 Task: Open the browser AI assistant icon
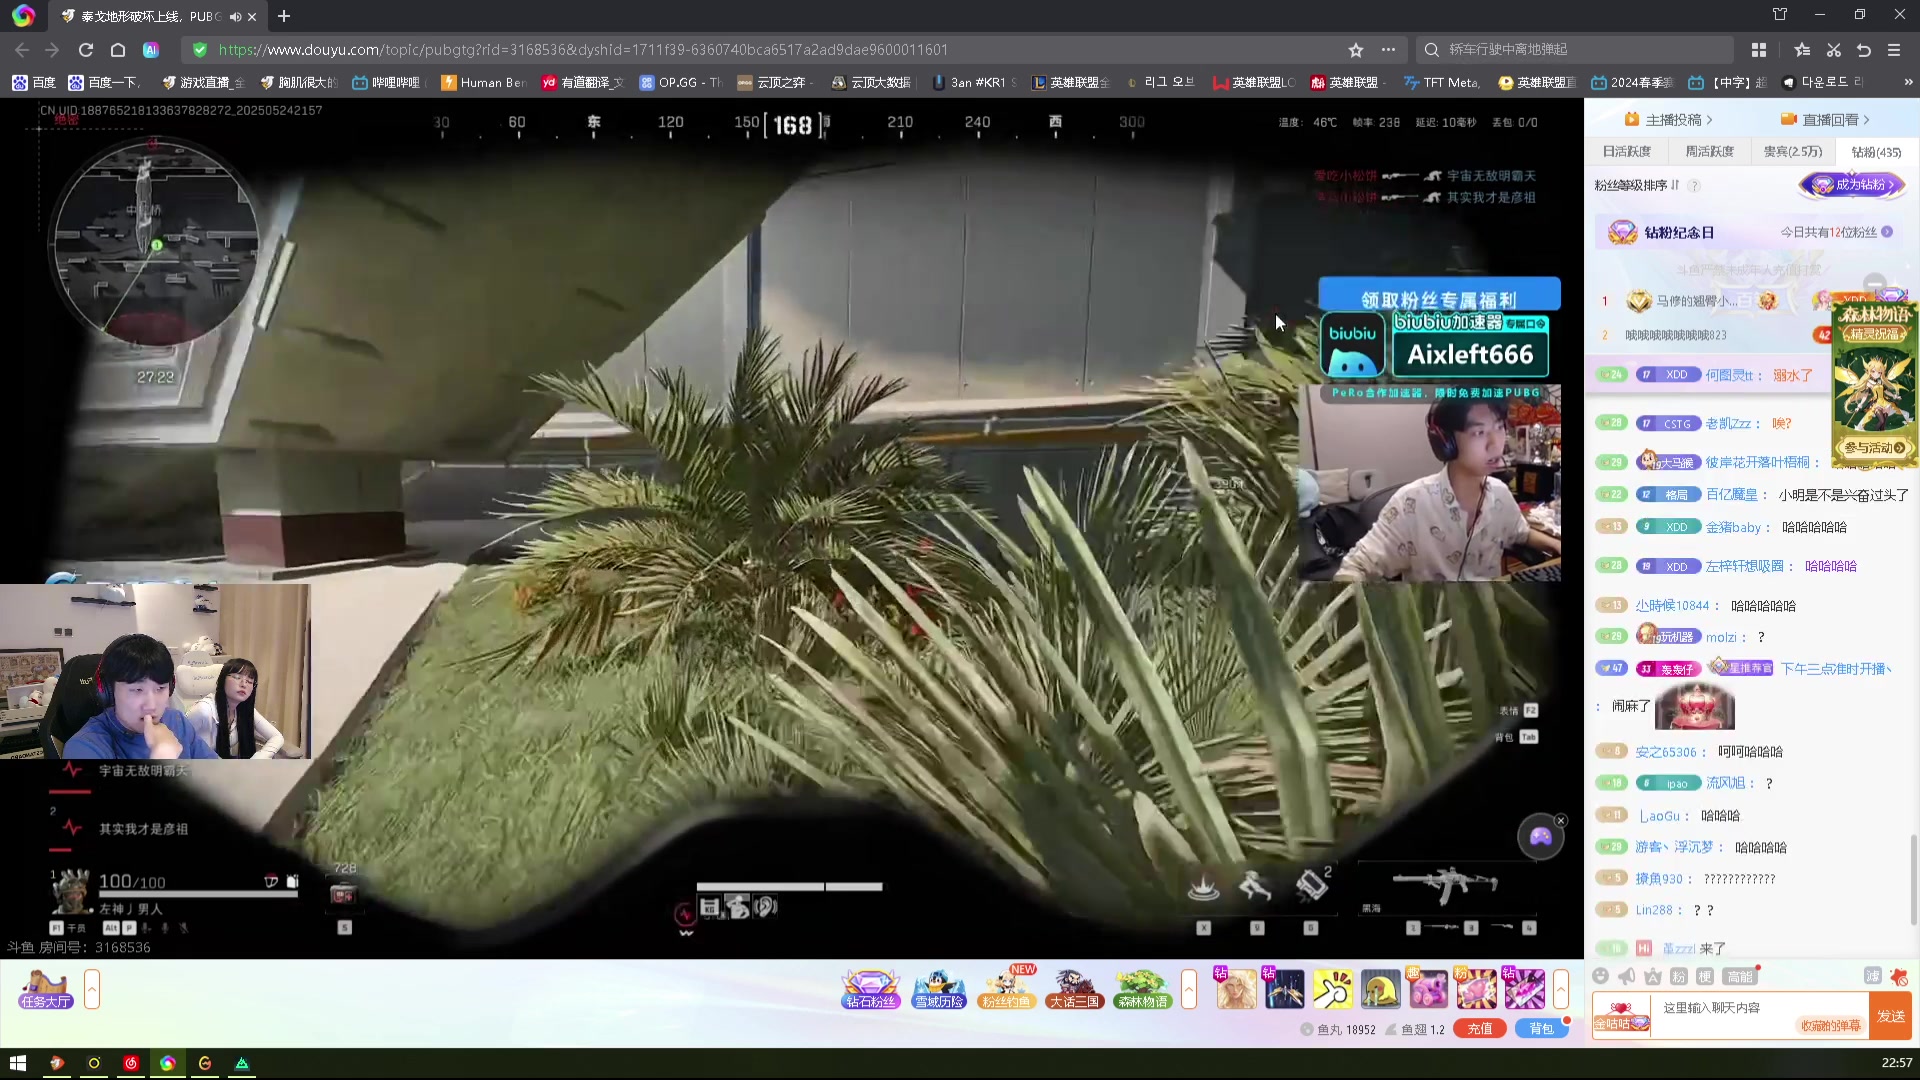tap(151, 50)
